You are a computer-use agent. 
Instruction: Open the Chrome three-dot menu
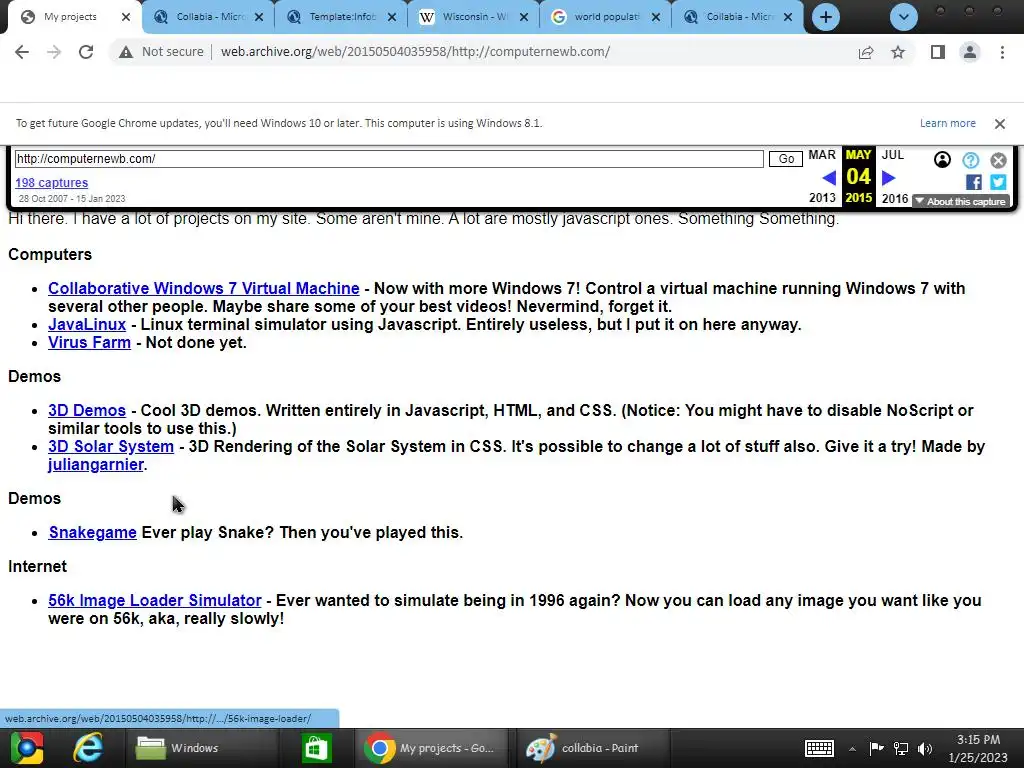coord(1002,52)
